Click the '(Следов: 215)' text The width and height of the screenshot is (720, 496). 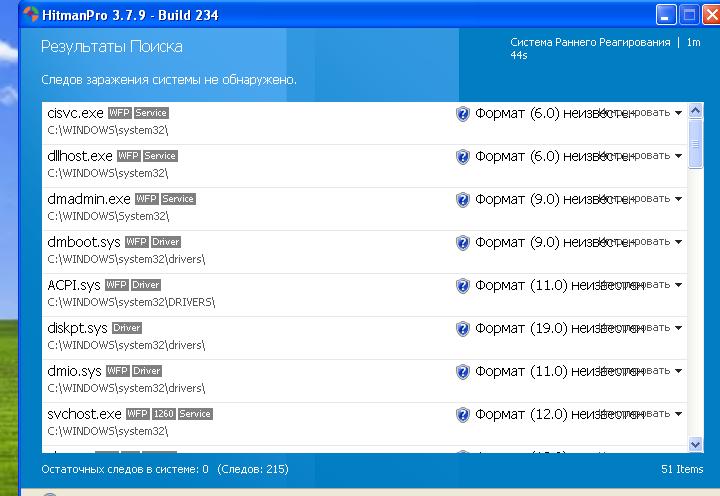coord(253,469)
